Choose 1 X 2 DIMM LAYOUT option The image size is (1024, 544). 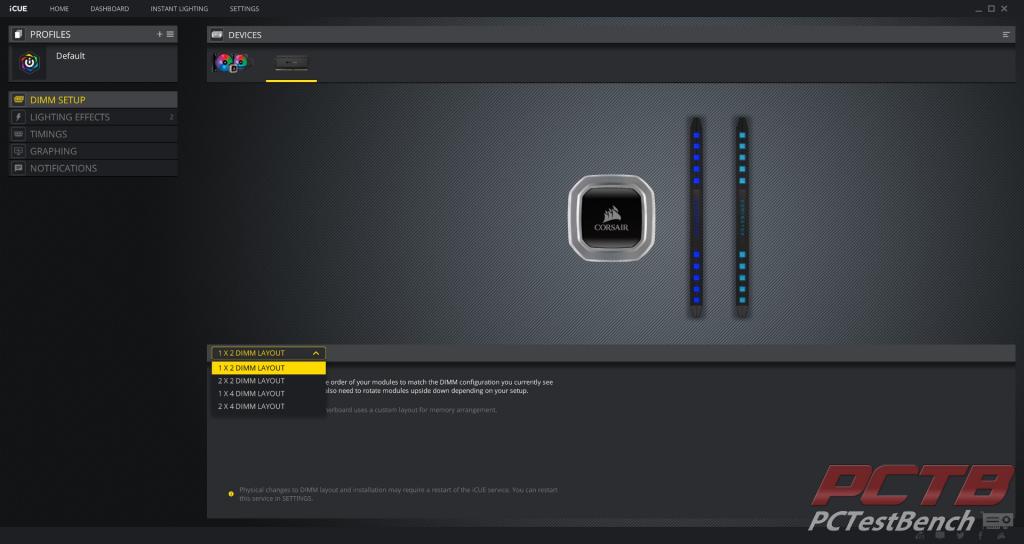coord(268,368)
